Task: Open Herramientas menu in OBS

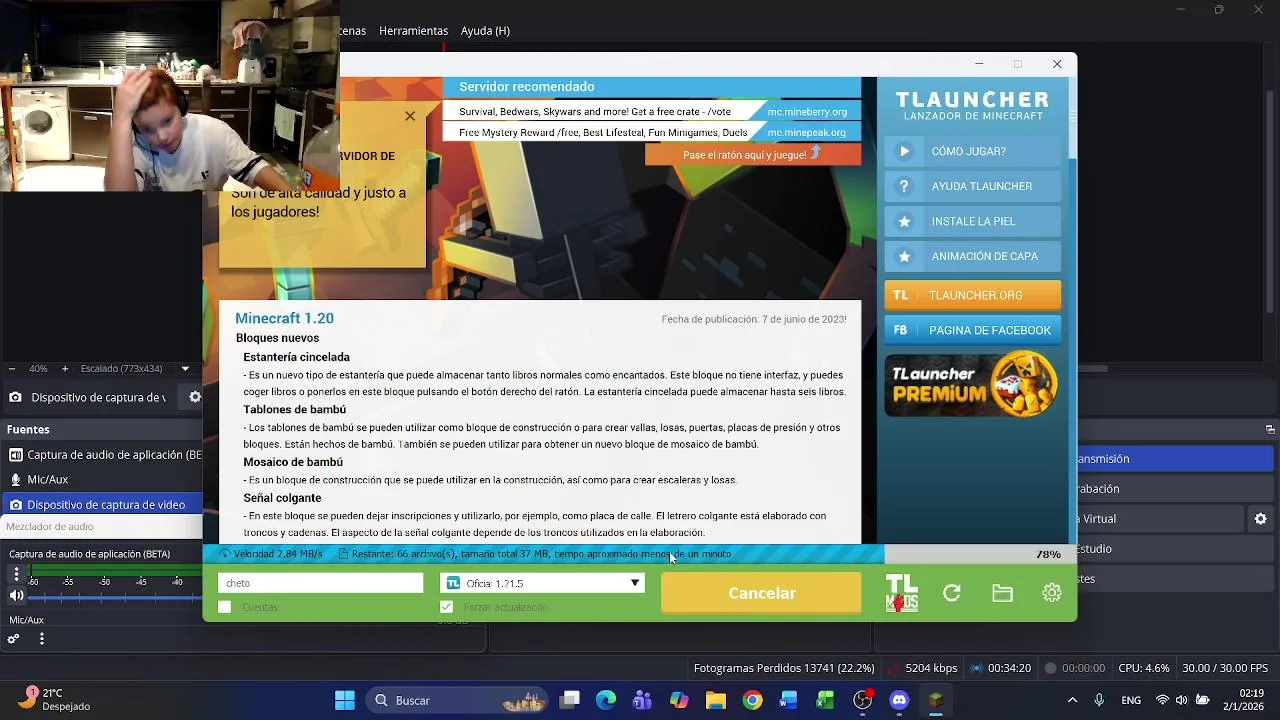Action: (x=413, y=31)
